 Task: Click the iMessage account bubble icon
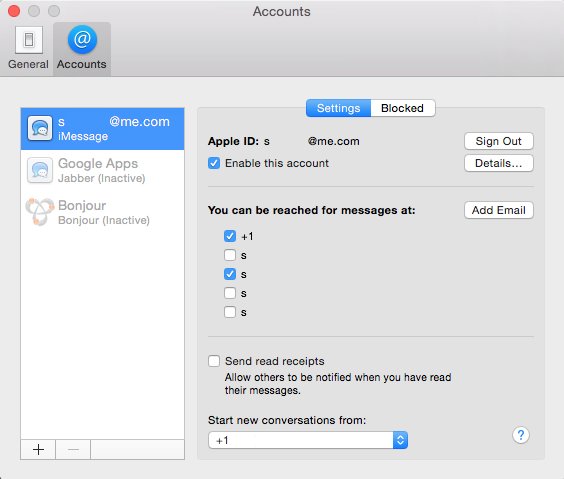point(40,128)
